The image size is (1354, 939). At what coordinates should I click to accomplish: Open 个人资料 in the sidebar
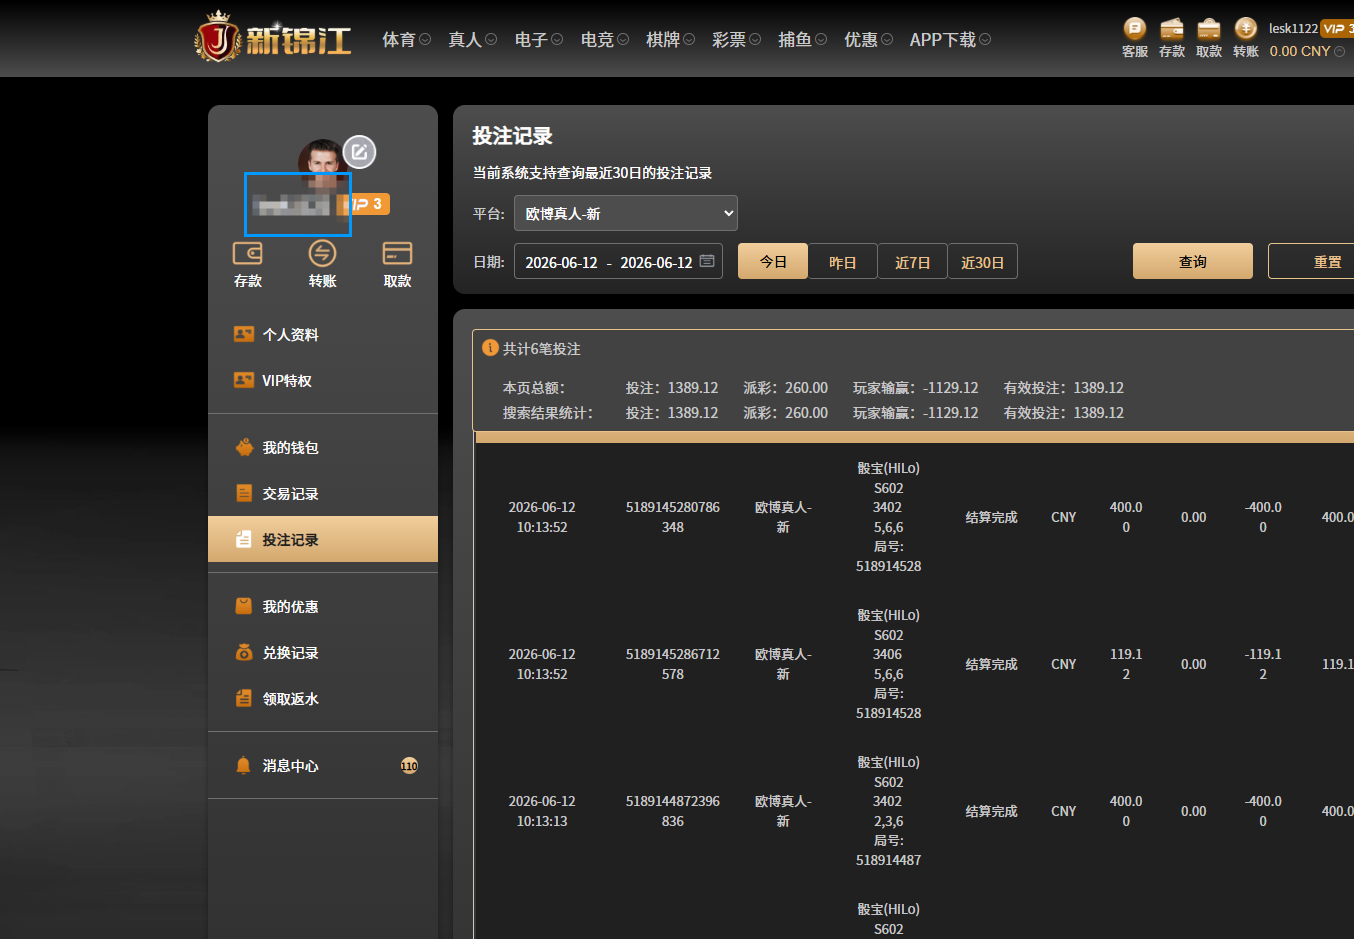click(x=323, y=335)
